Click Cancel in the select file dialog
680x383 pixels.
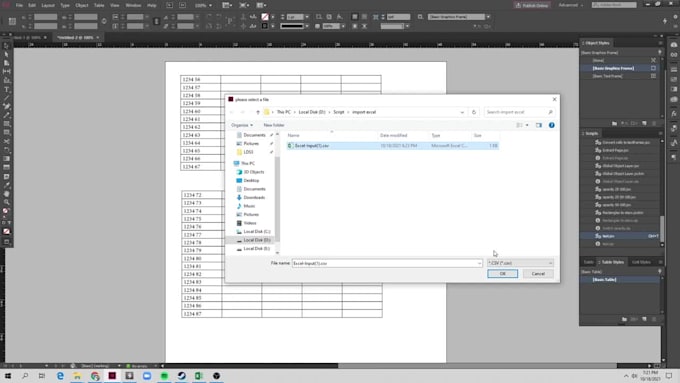click(538, 274)
